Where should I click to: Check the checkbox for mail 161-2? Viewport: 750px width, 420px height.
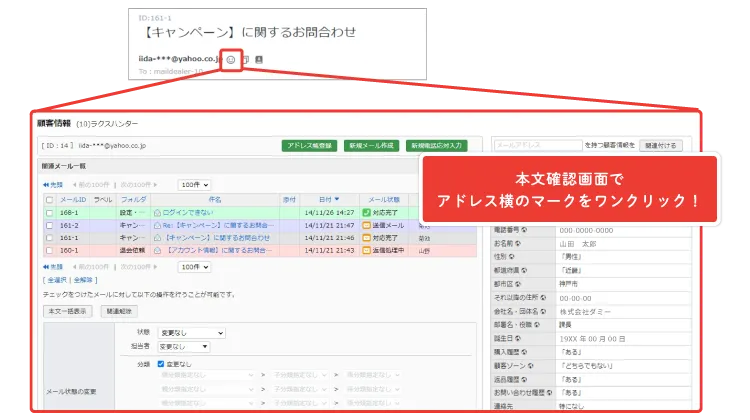pyautogui.click(x=49, y=225)
